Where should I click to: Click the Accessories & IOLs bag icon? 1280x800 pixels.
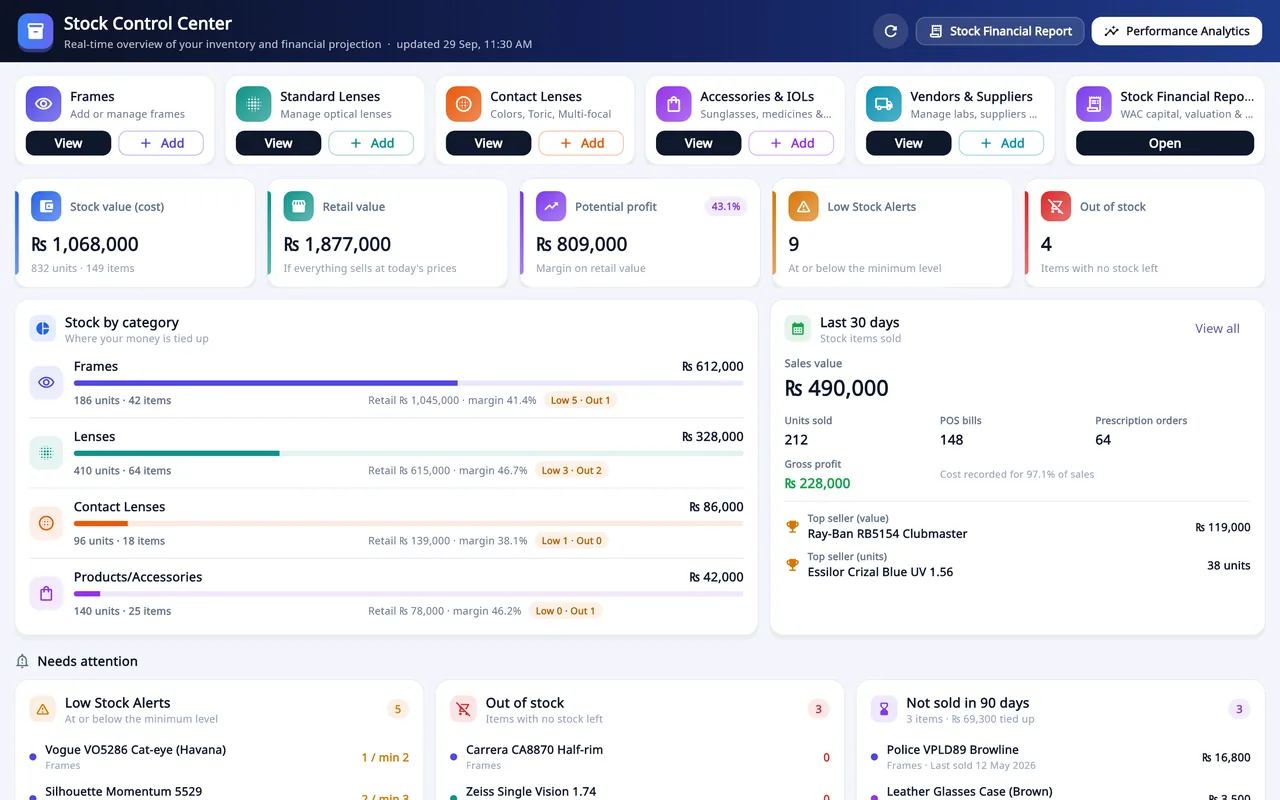pyautogui.click(x=674, y=104)
